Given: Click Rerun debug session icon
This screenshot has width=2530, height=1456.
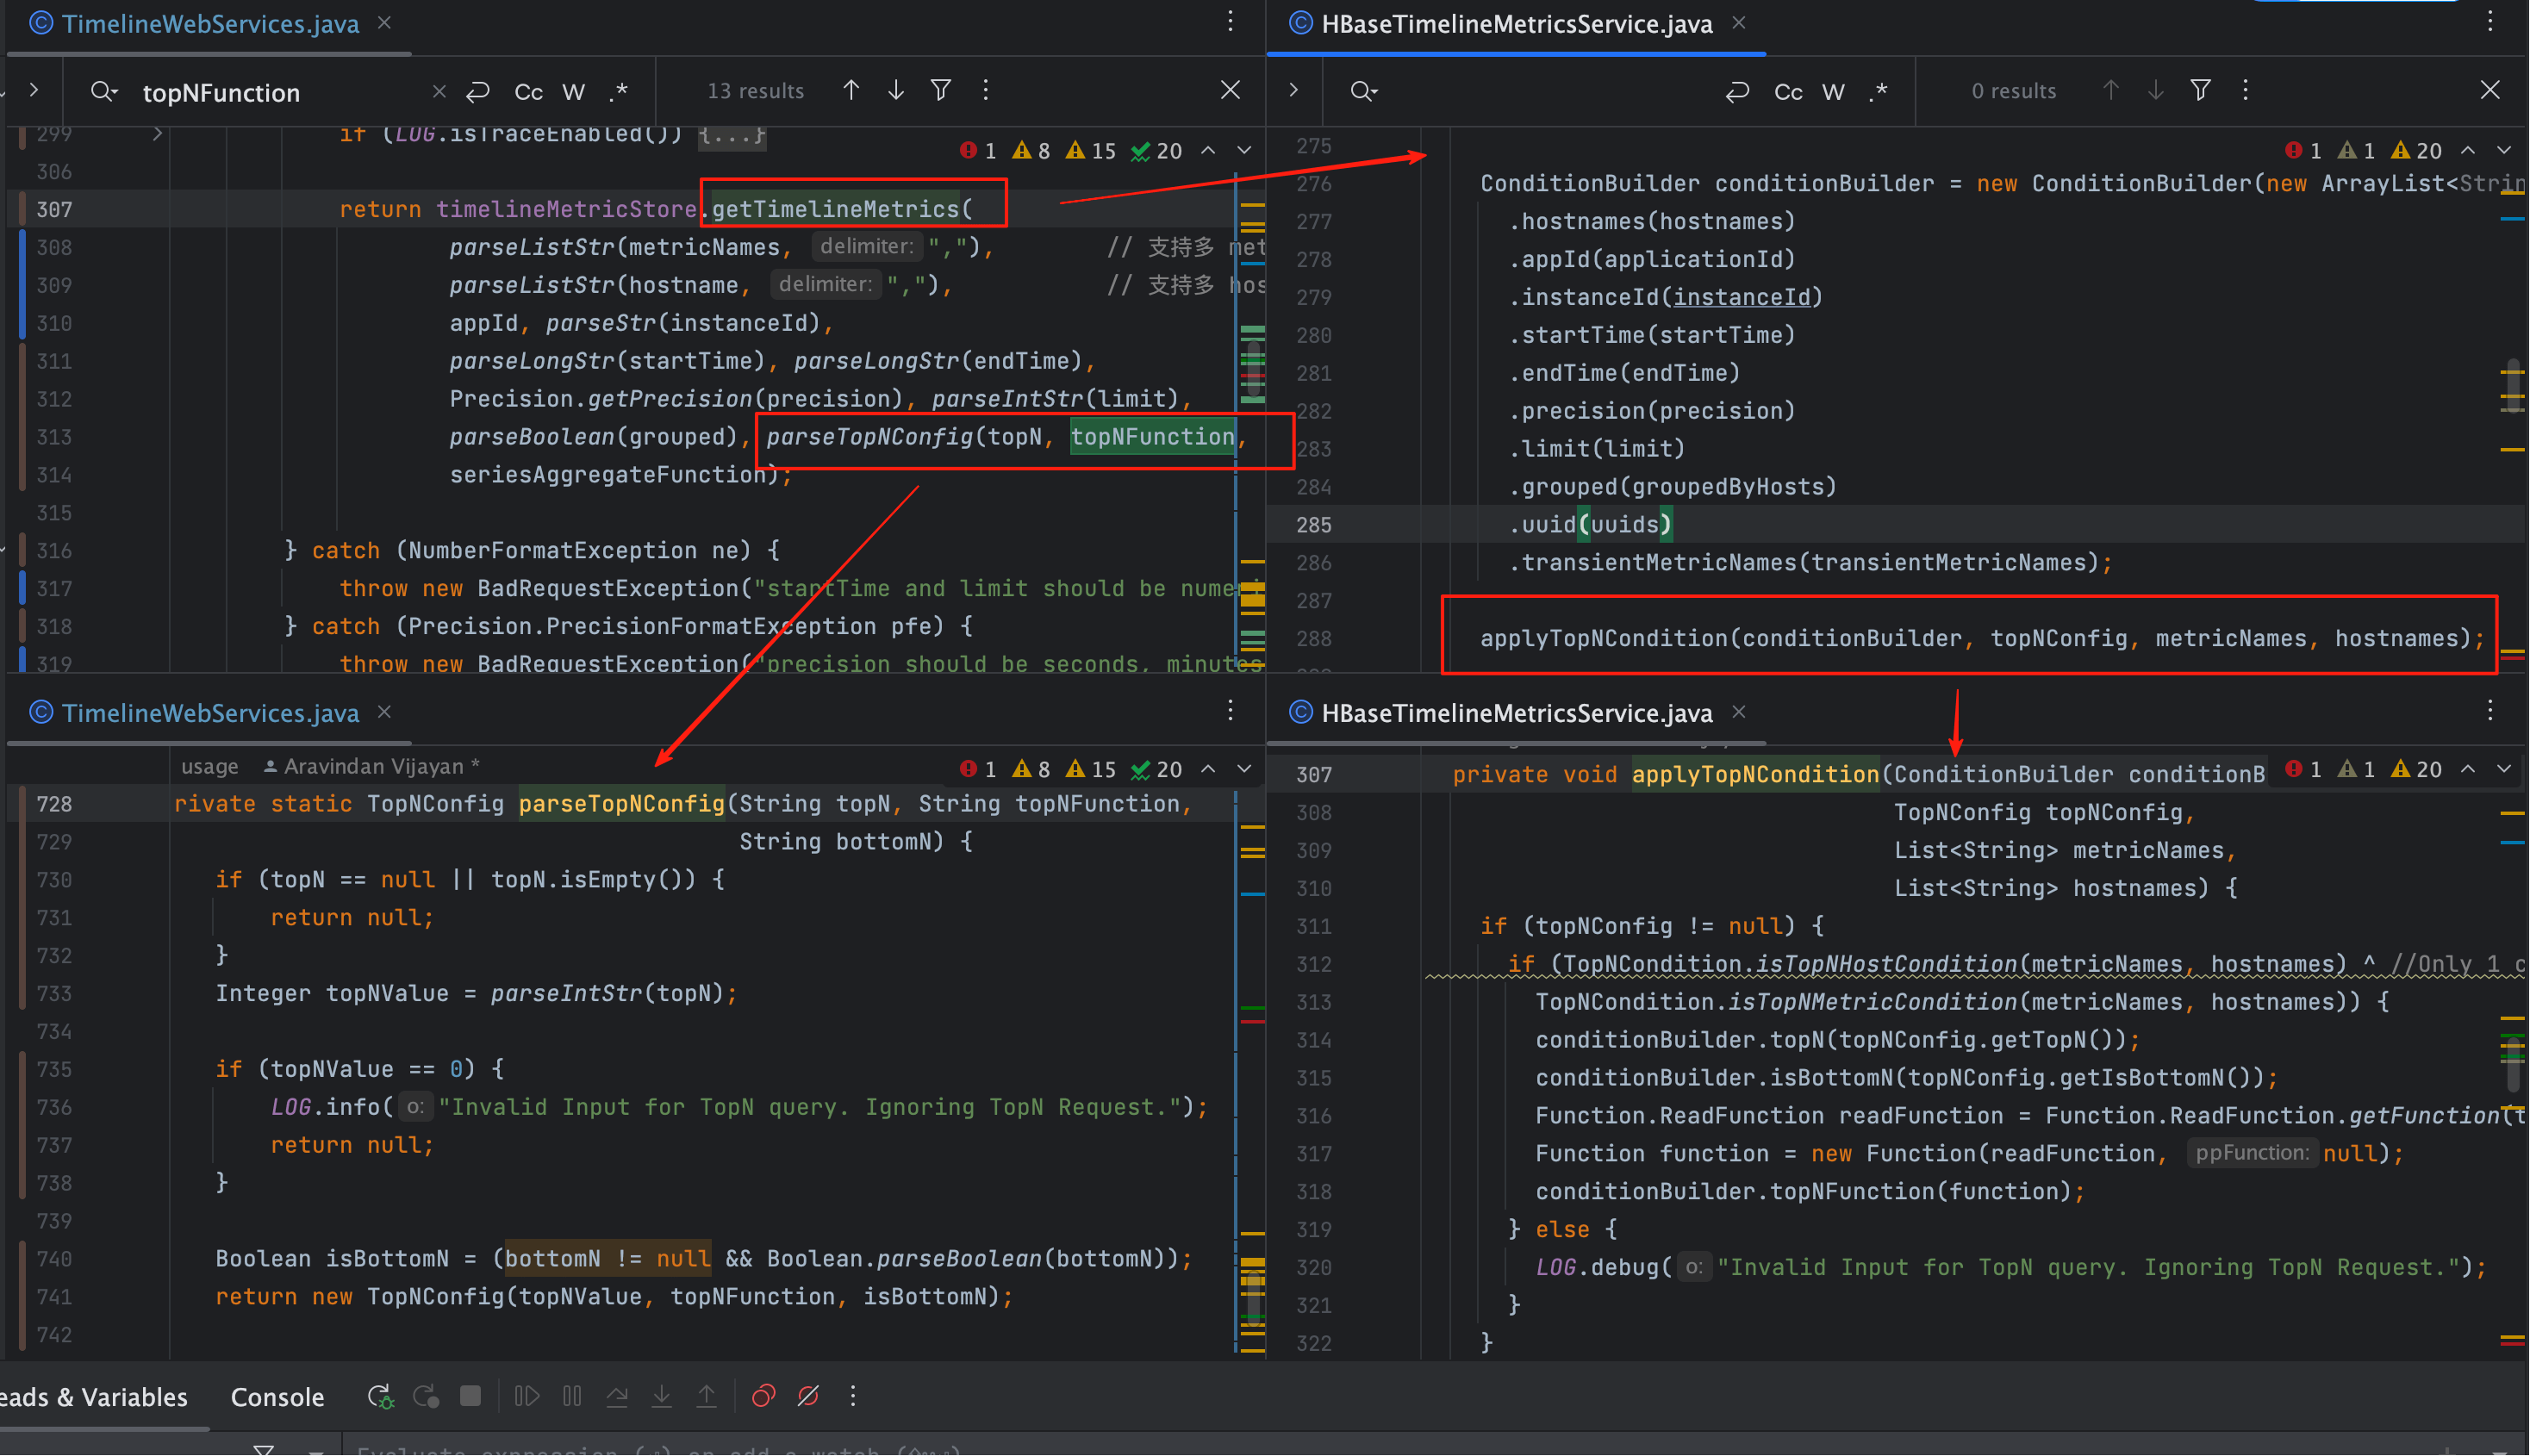Looking at the screenshot, I should click(x=380, y=1396).
